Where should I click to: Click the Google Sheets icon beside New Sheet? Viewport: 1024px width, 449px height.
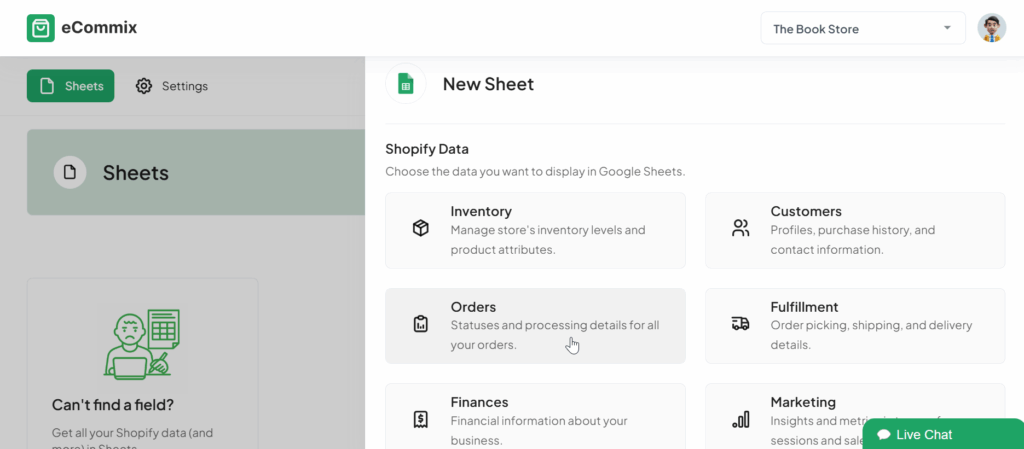[406, 84]
